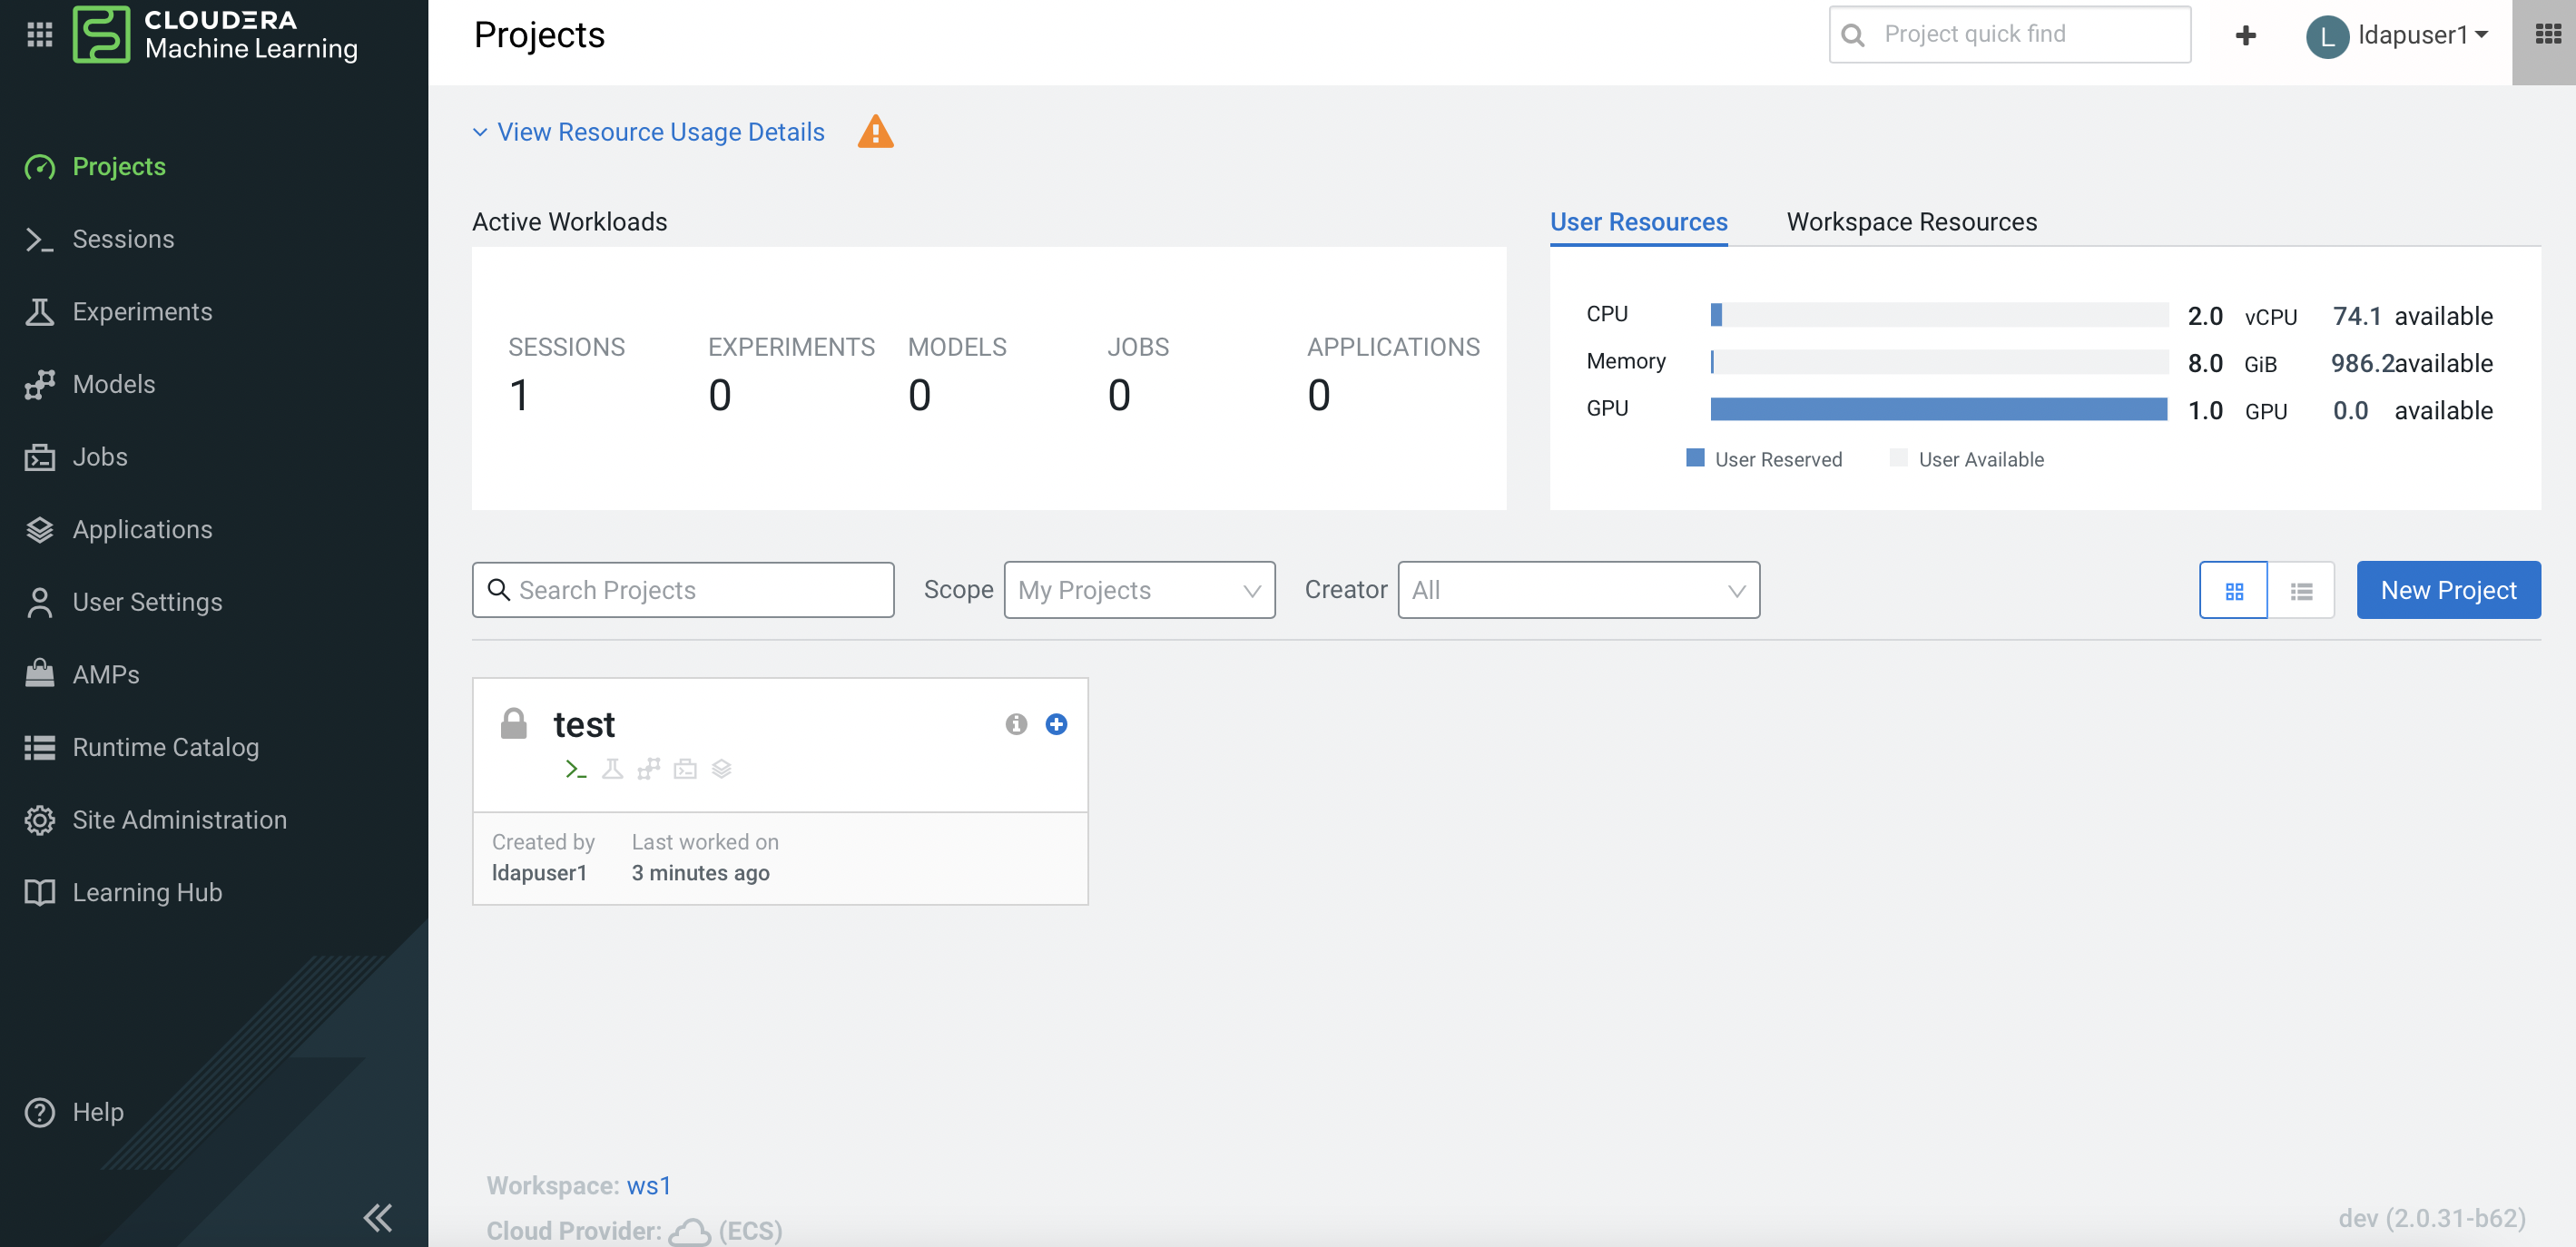Open the ws1 workspace link

(649, 1185)
